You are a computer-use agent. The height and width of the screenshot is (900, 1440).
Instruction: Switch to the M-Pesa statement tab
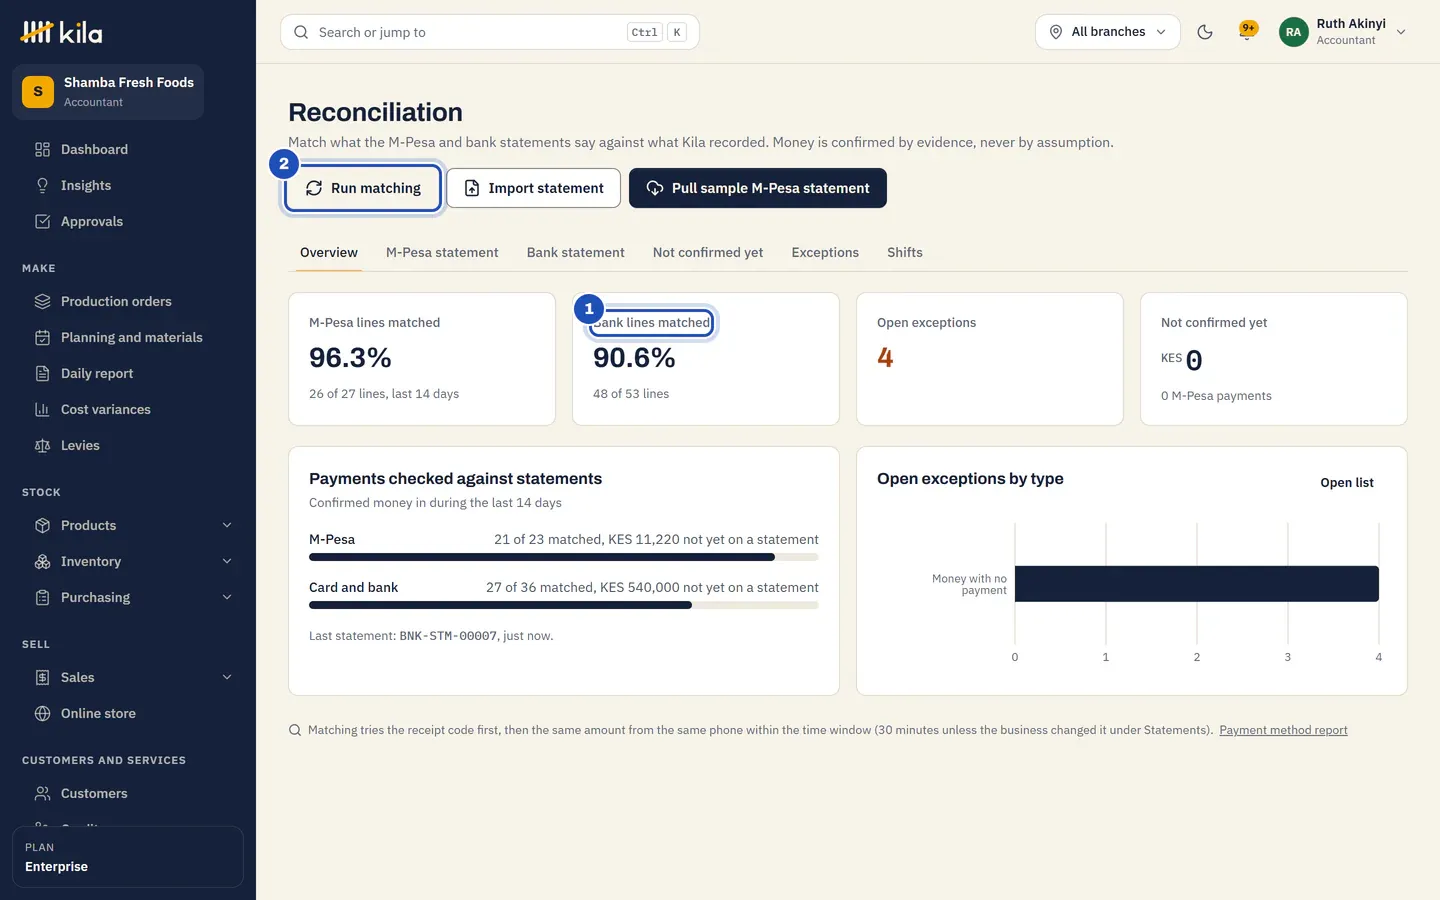click(442, 252)
